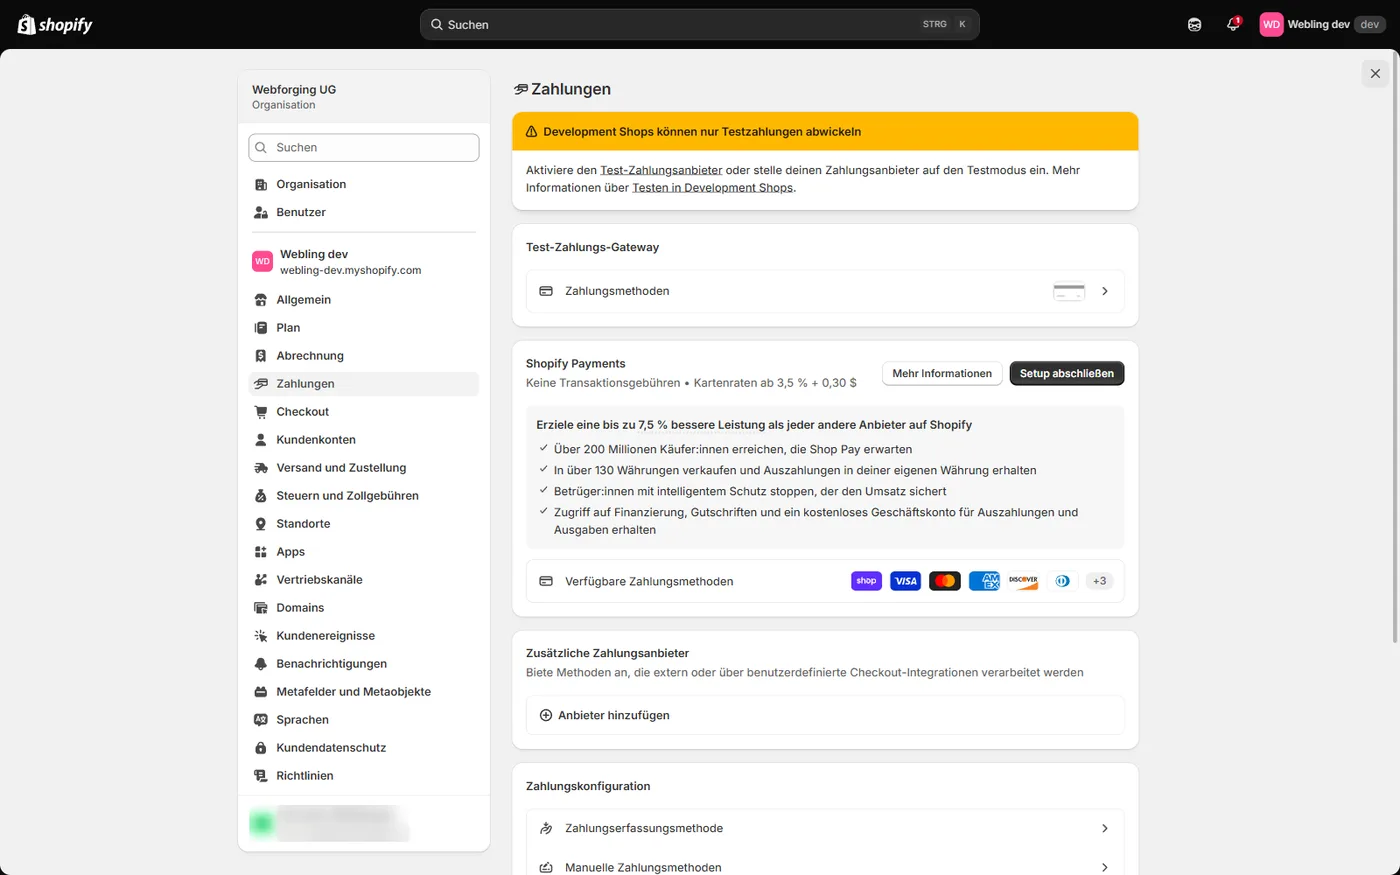The width and height of the screenshot is (1400, 875).
Task: Open Richtlinien settings label
Action: pos(305,776)
